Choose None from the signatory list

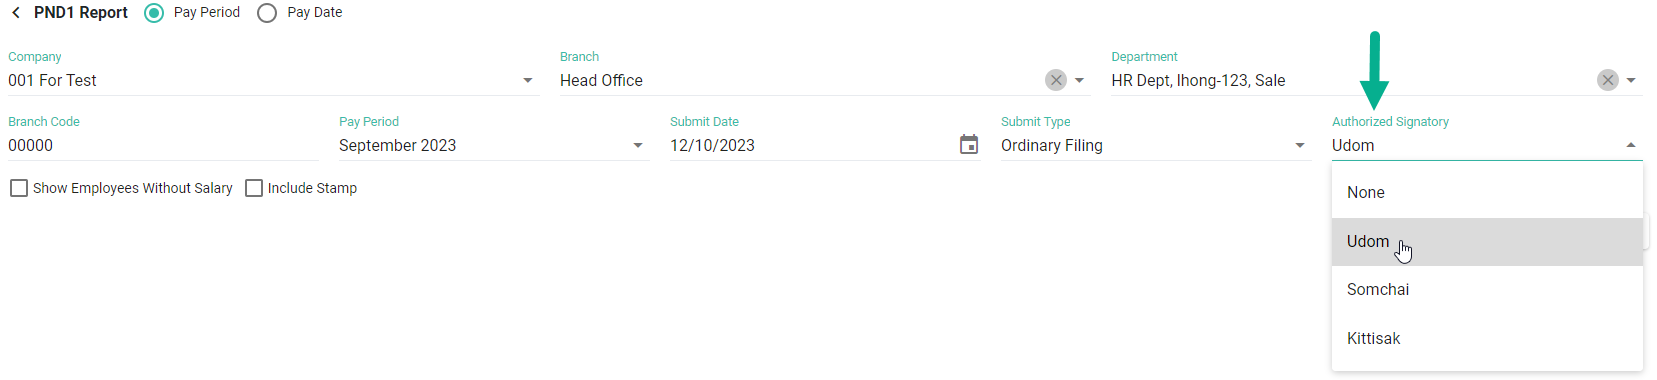point(1487,193)
